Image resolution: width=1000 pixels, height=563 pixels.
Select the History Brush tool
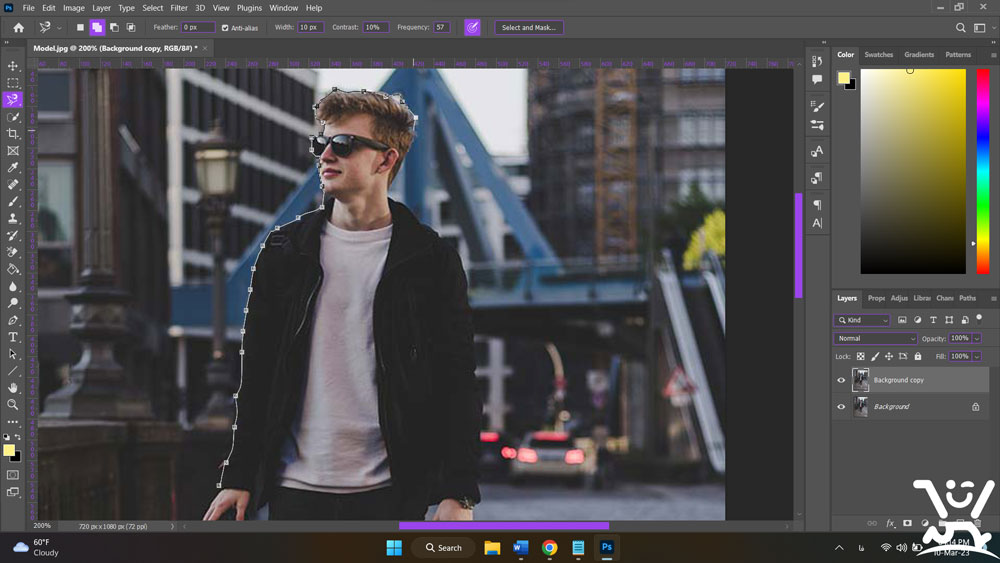13,235
